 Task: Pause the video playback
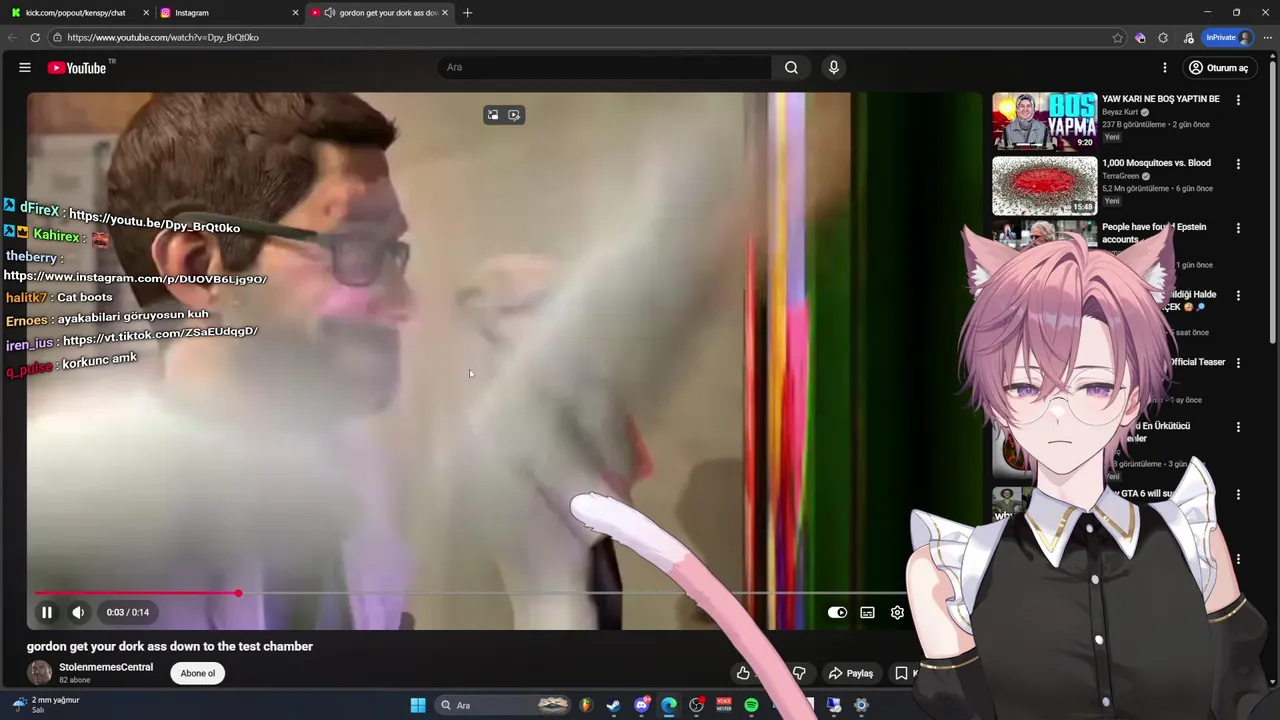point(46,612)
